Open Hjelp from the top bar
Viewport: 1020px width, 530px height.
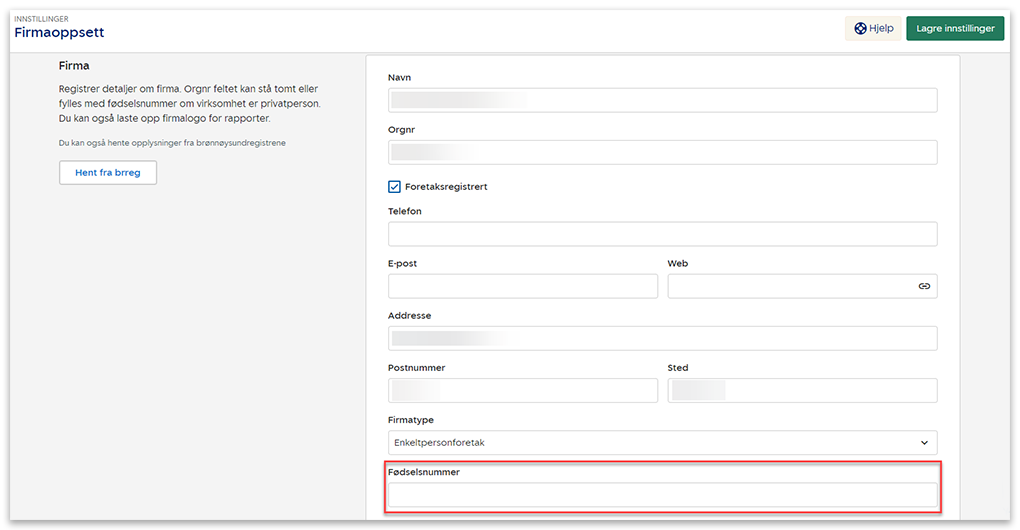tap(872, 29)
